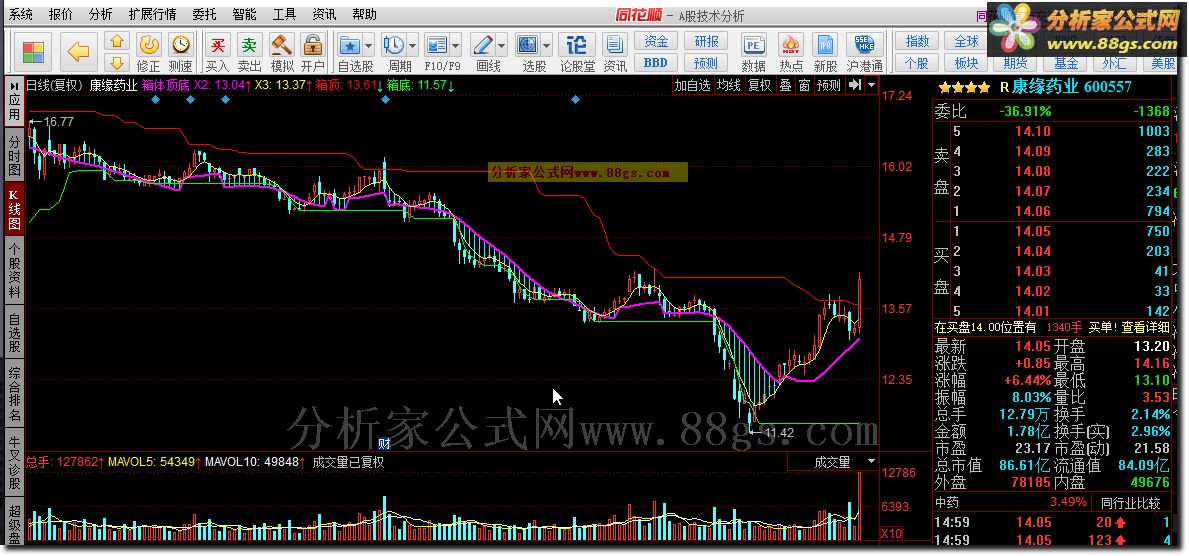Screen dimensions: 1189x556
Task: Click the 周期 period clock icon
Action: tap(394, 45)
